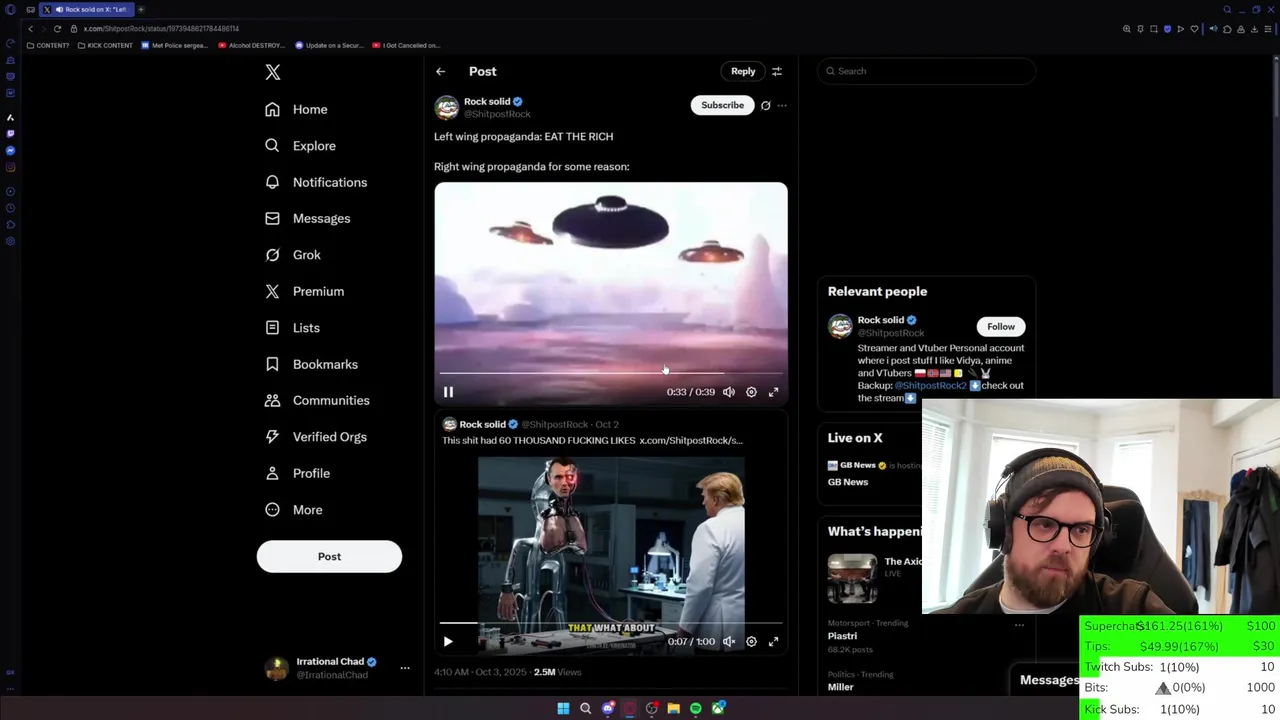Image resolution: width=1280 pixels, height=720 pixels.
Task: Seek on the quoted video progress bar
Action: pos(611,622)
